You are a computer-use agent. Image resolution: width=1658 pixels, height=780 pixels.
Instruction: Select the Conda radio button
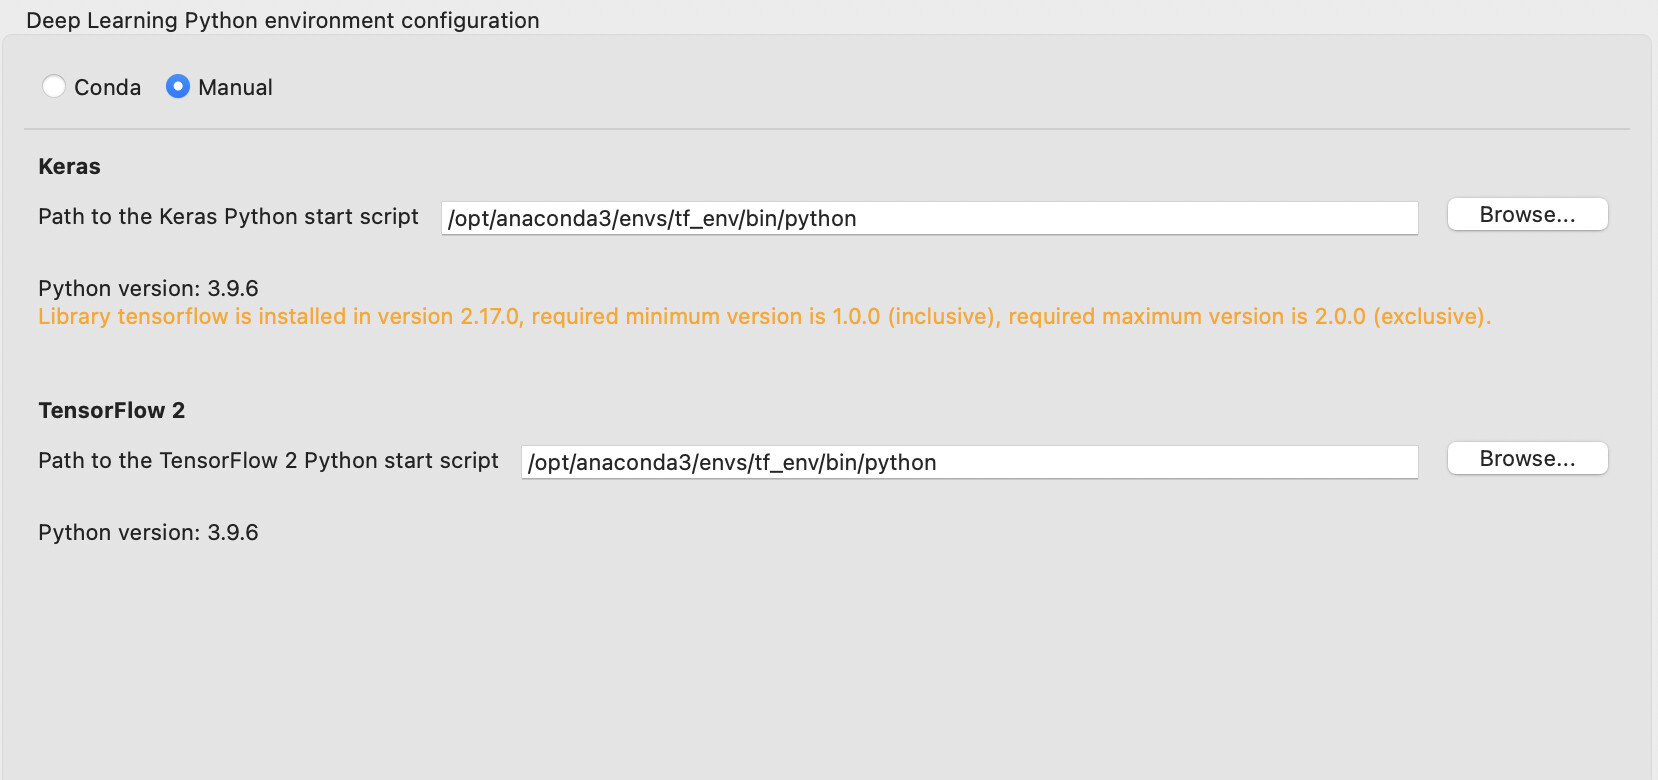[54, 87]
